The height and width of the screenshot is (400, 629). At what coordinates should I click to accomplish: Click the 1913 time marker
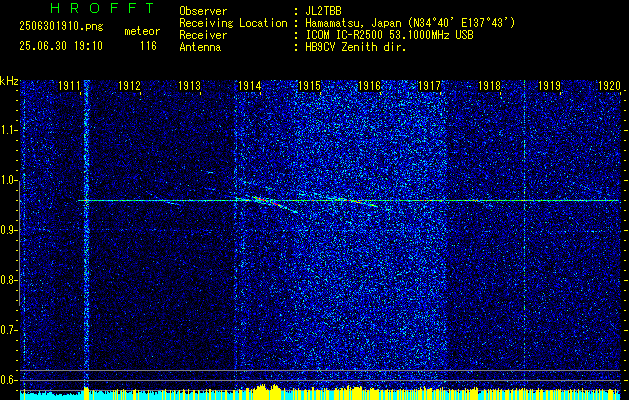click(189, 85)
